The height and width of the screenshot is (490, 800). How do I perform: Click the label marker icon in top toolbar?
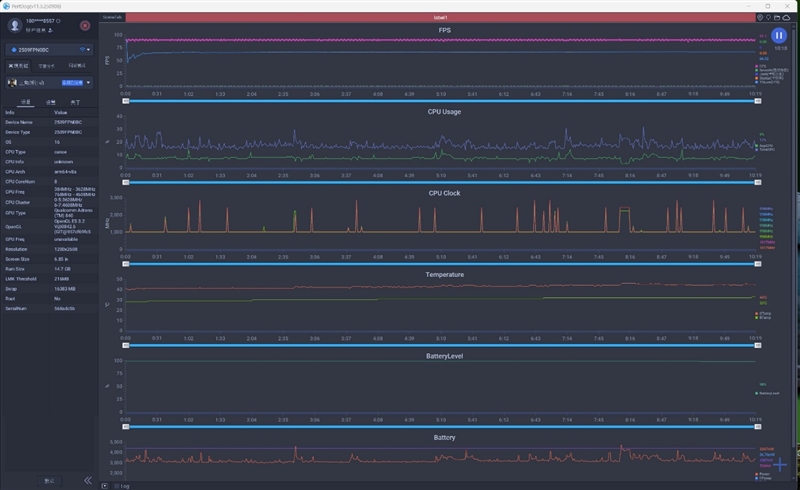coord(769,17)
